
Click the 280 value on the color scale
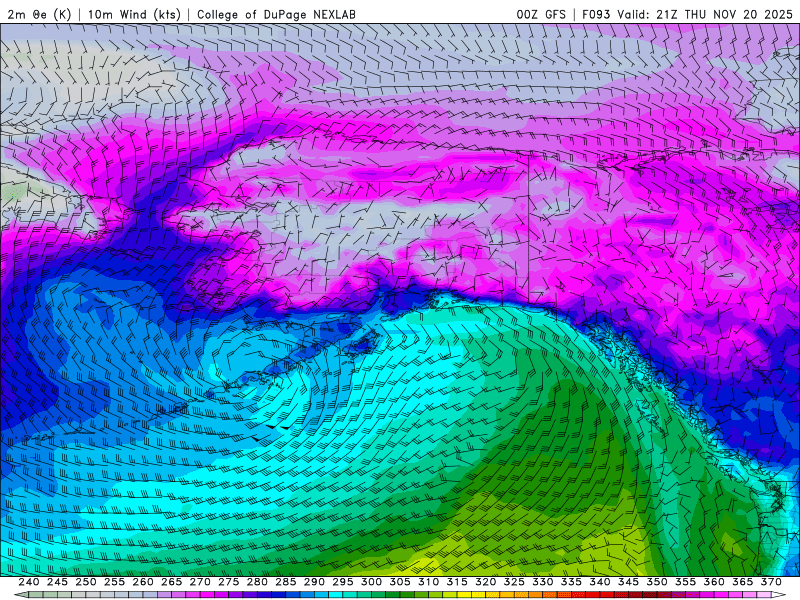tap(258, 582)
